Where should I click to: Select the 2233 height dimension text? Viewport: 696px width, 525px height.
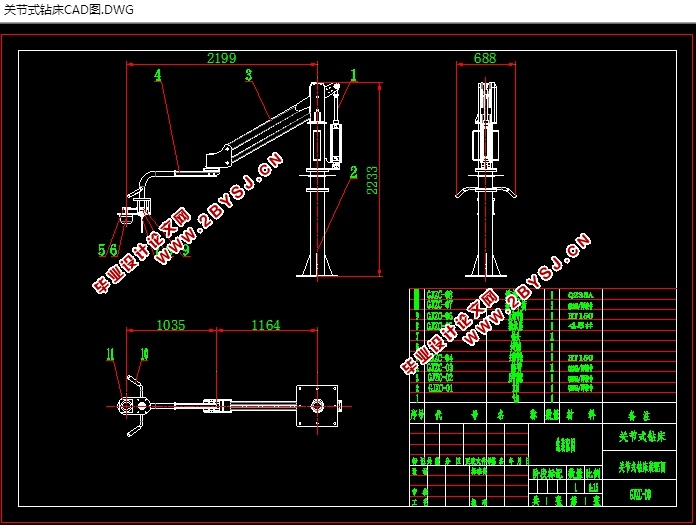(x=371, y=181)
